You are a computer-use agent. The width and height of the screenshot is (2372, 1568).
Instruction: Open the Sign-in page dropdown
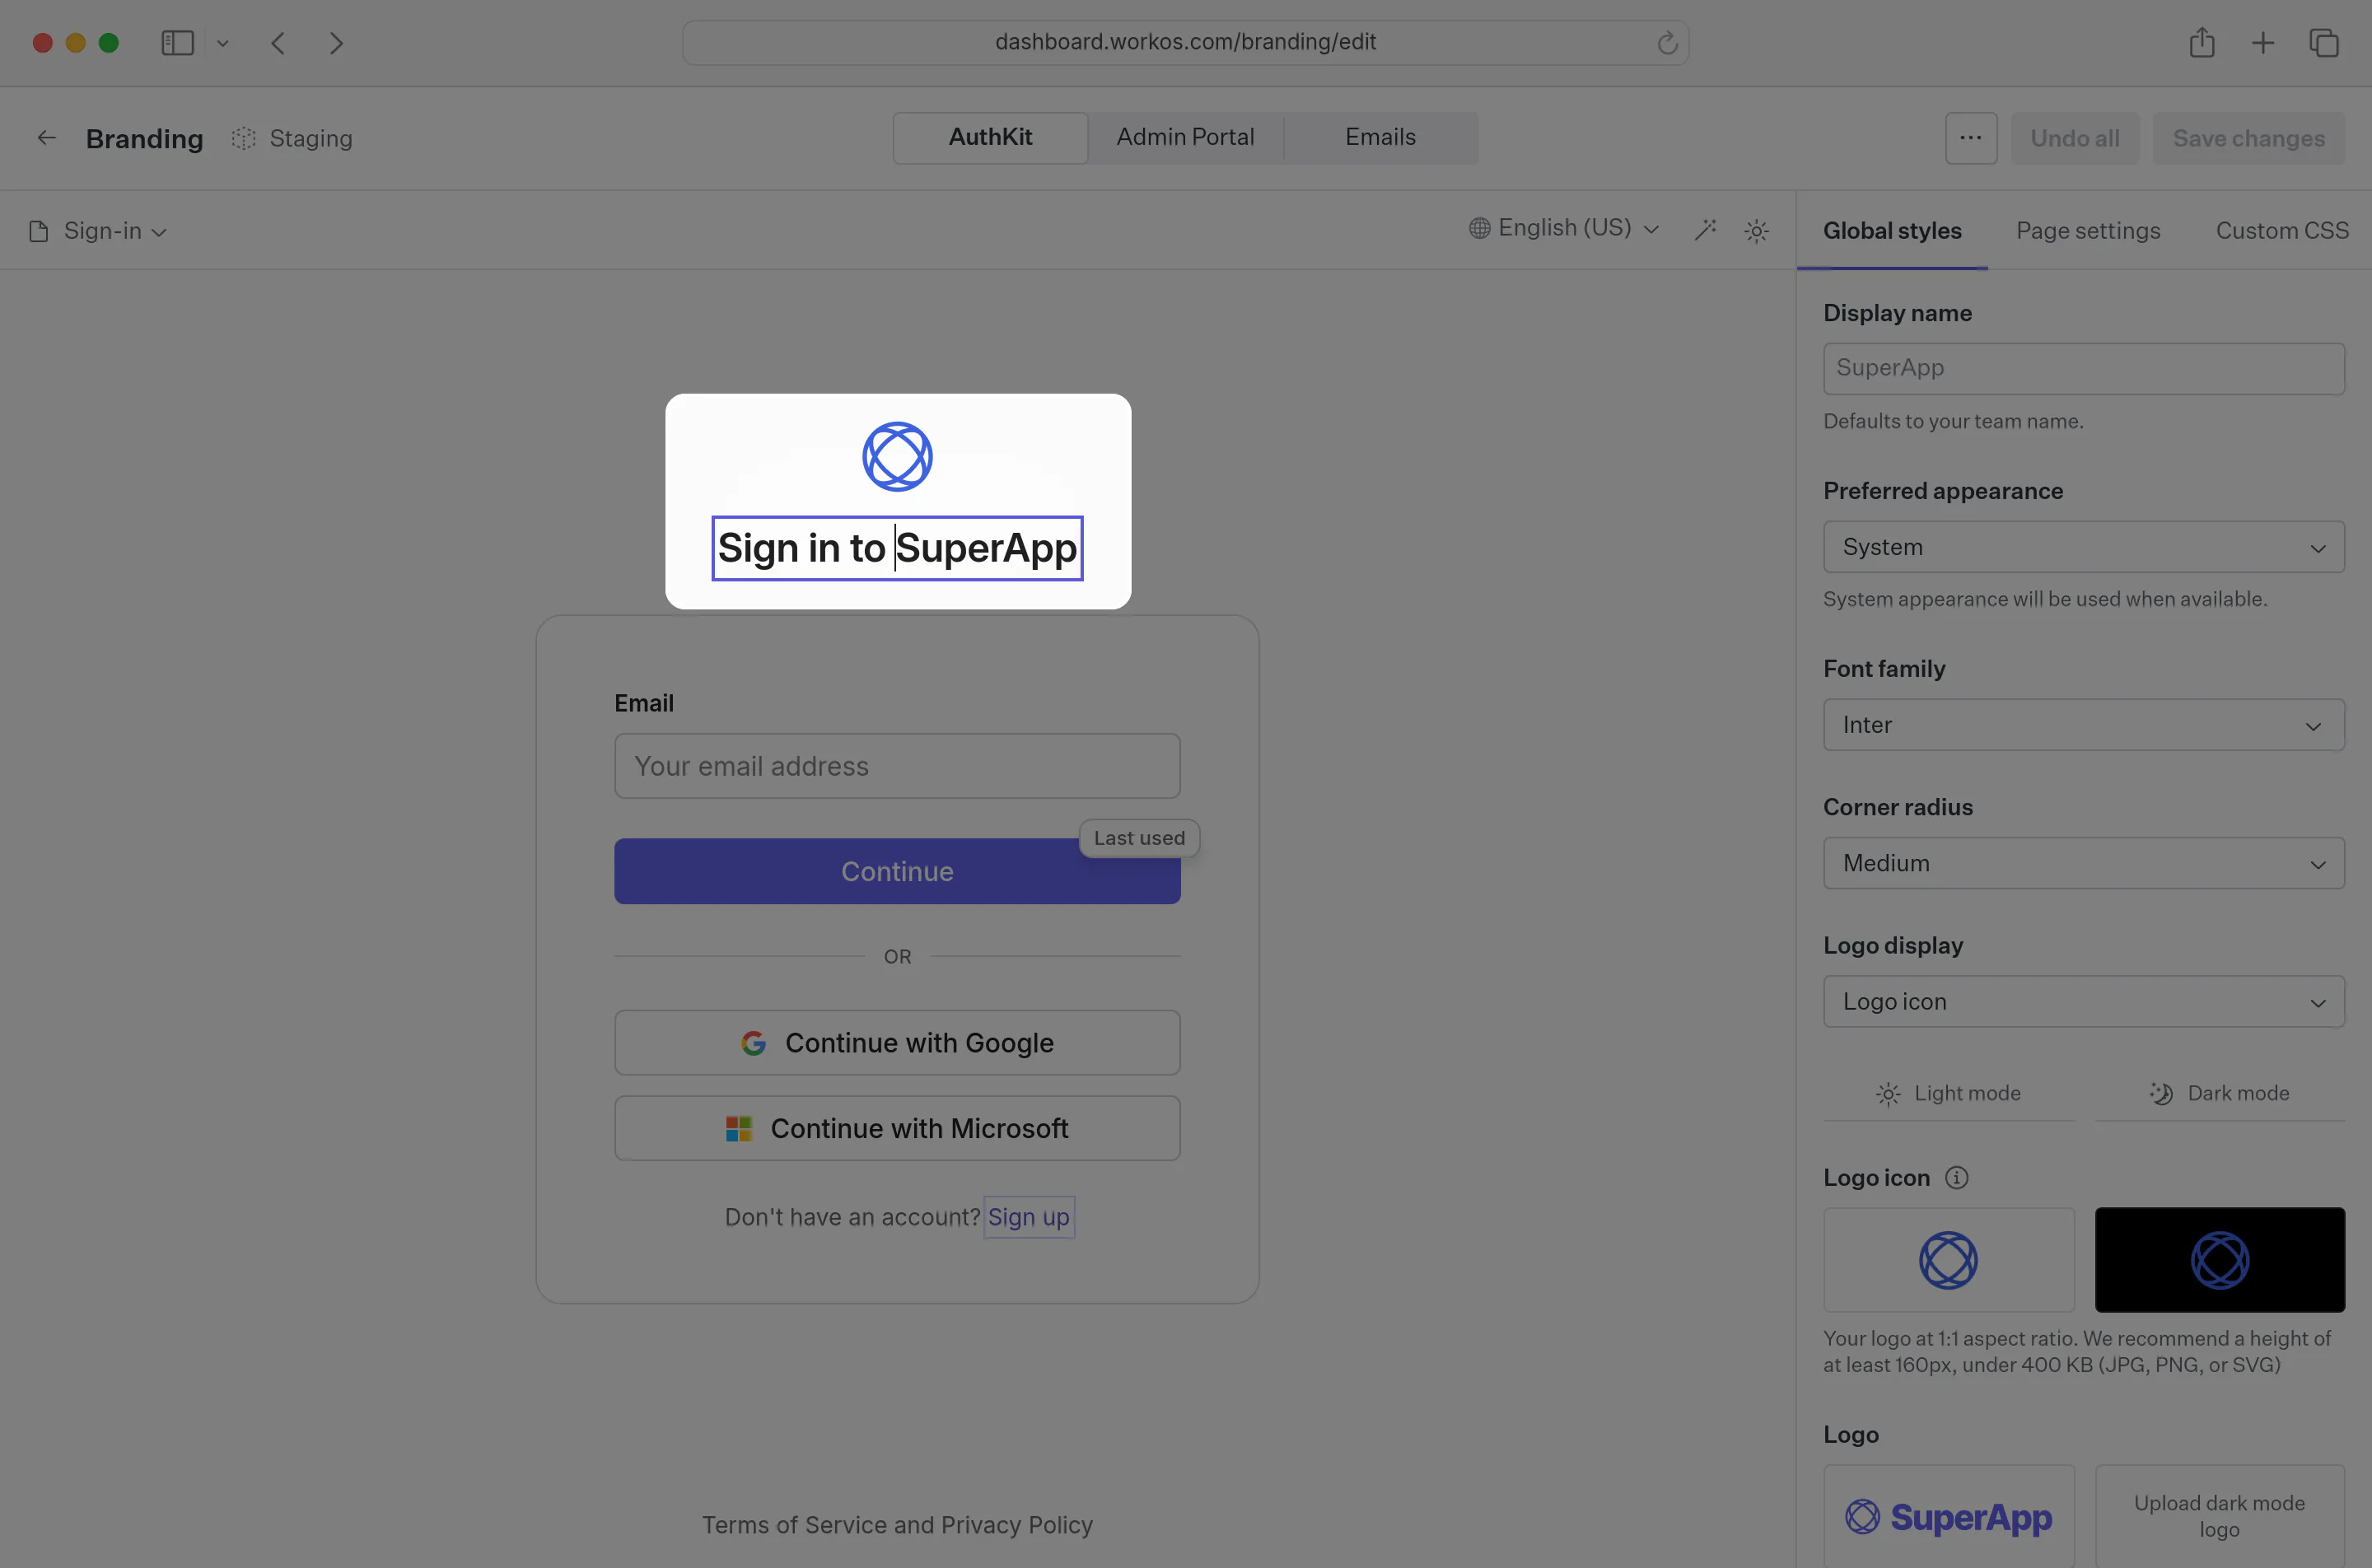(x=98, y=231)
